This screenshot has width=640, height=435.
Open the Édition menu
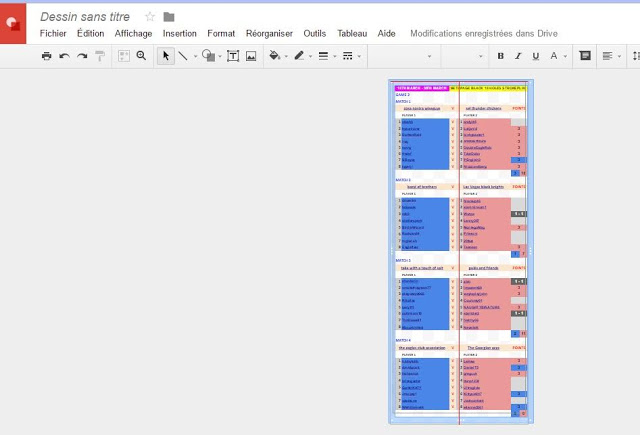point(91,33)
